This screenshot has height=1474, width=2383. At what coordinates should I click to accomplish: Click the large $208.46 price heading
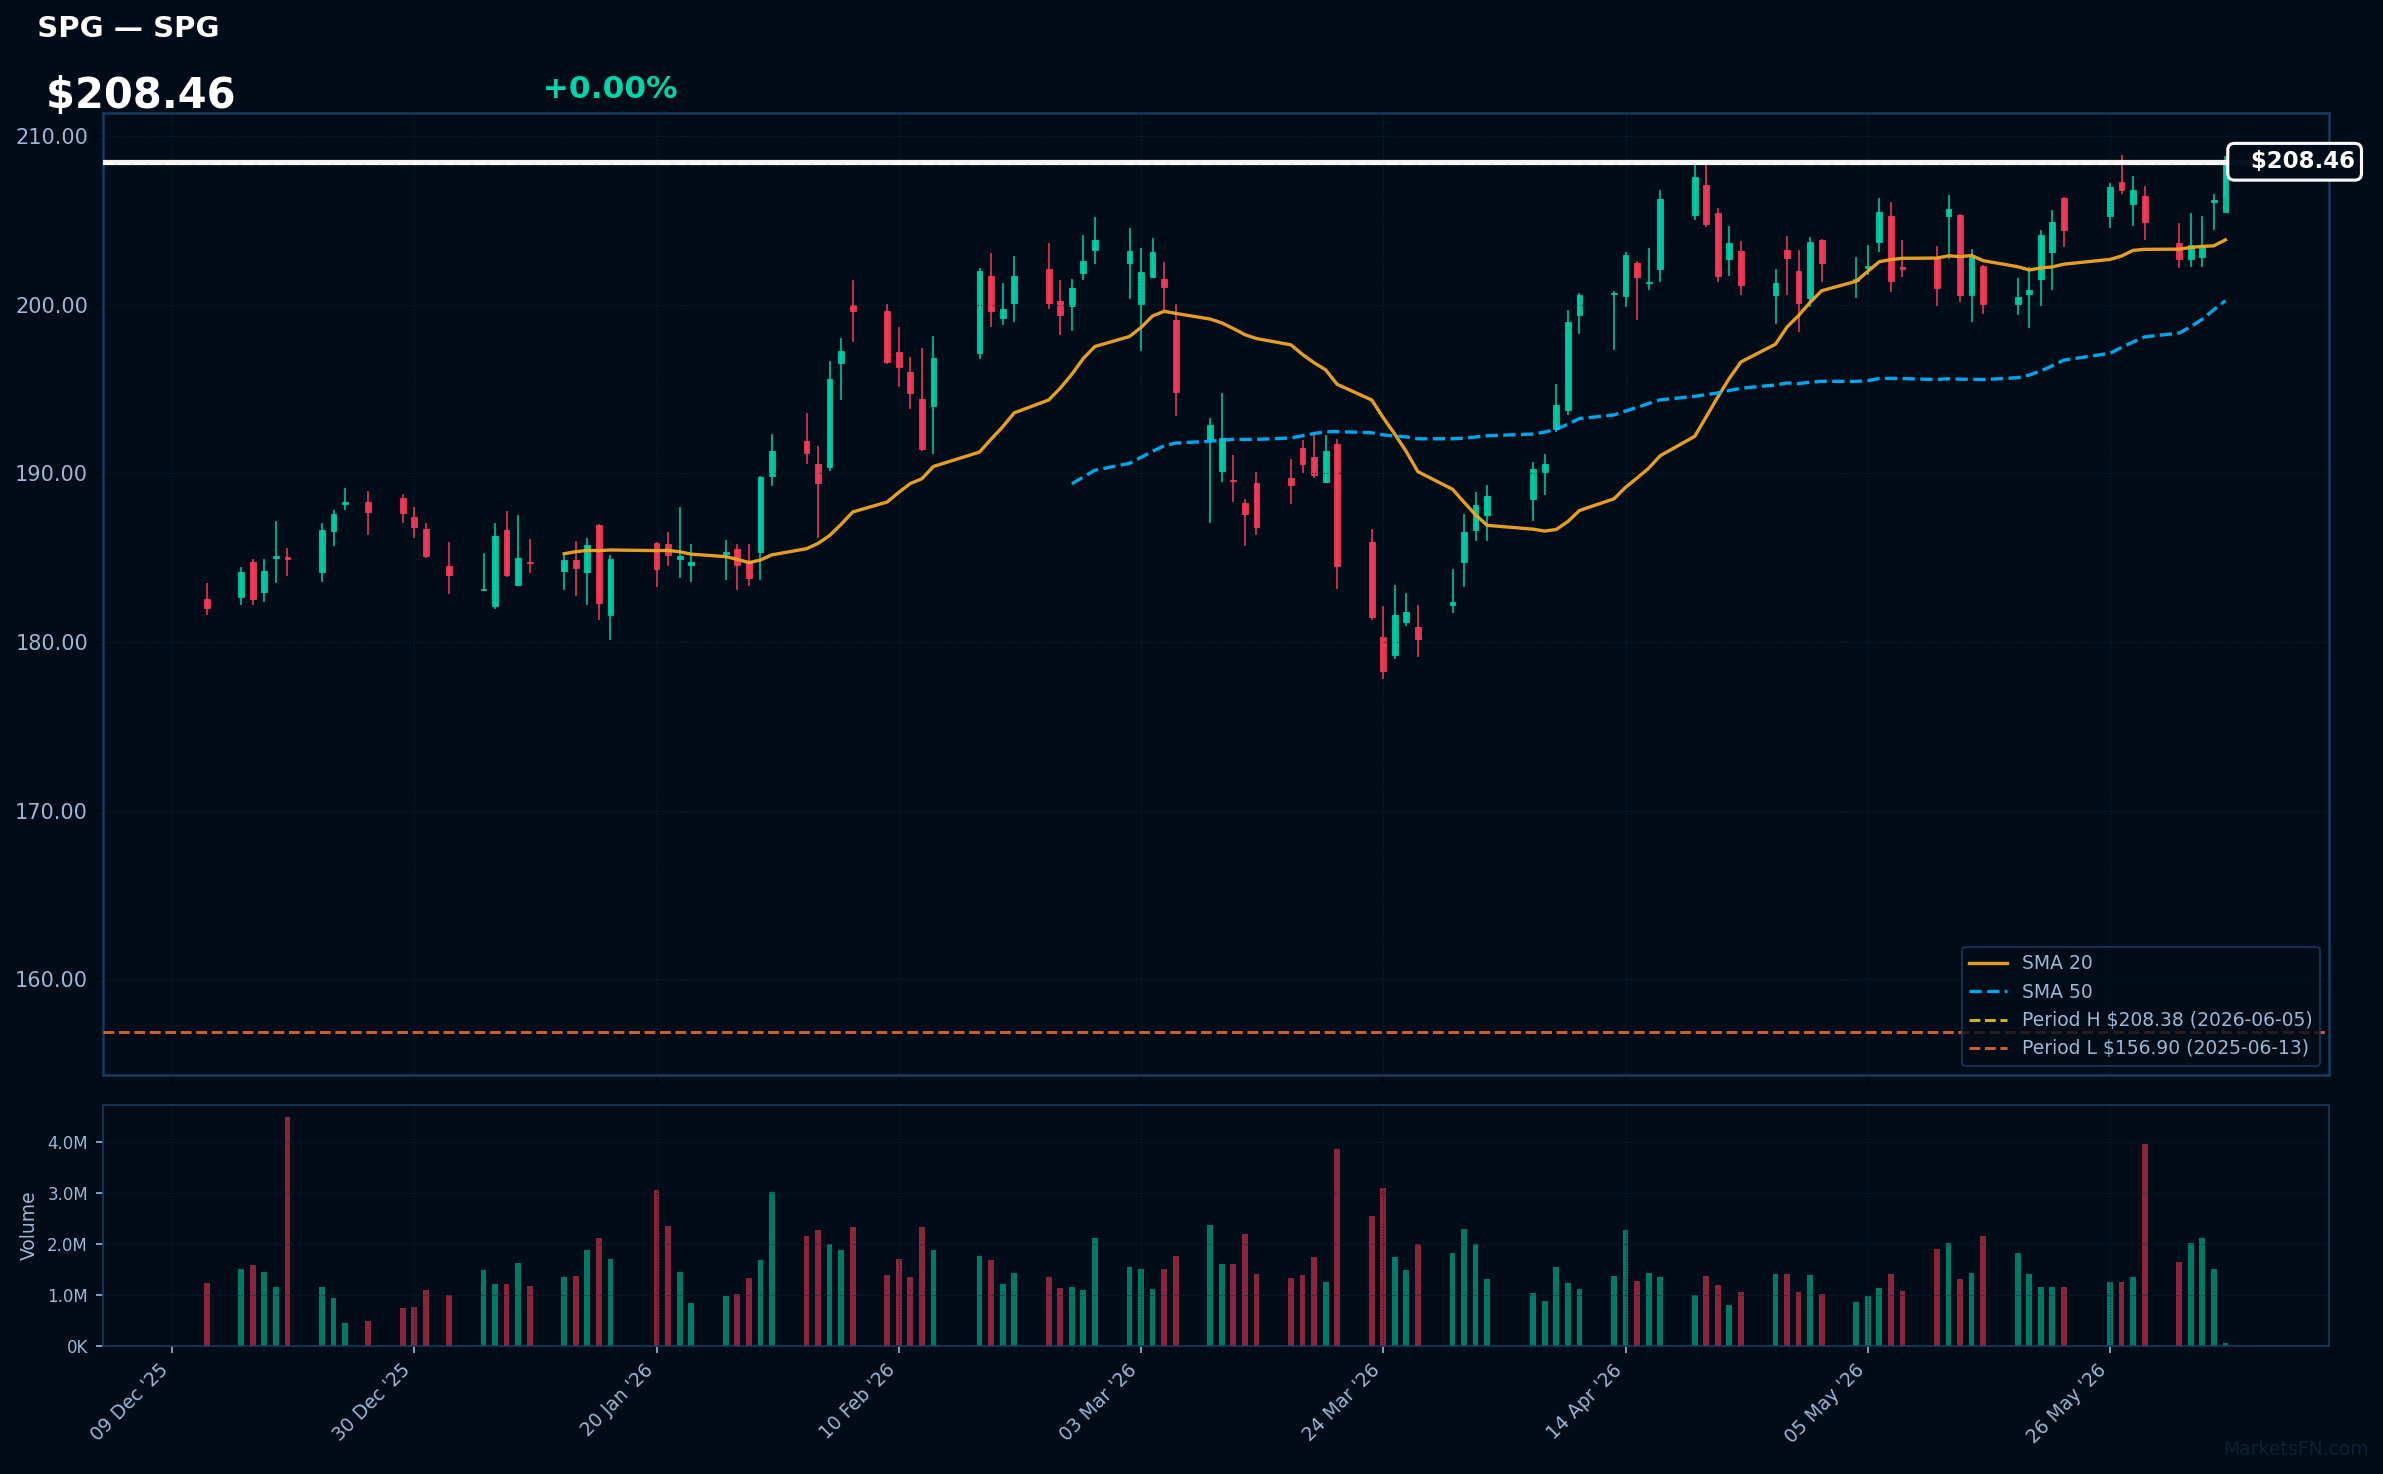click(x=141, y=94)
